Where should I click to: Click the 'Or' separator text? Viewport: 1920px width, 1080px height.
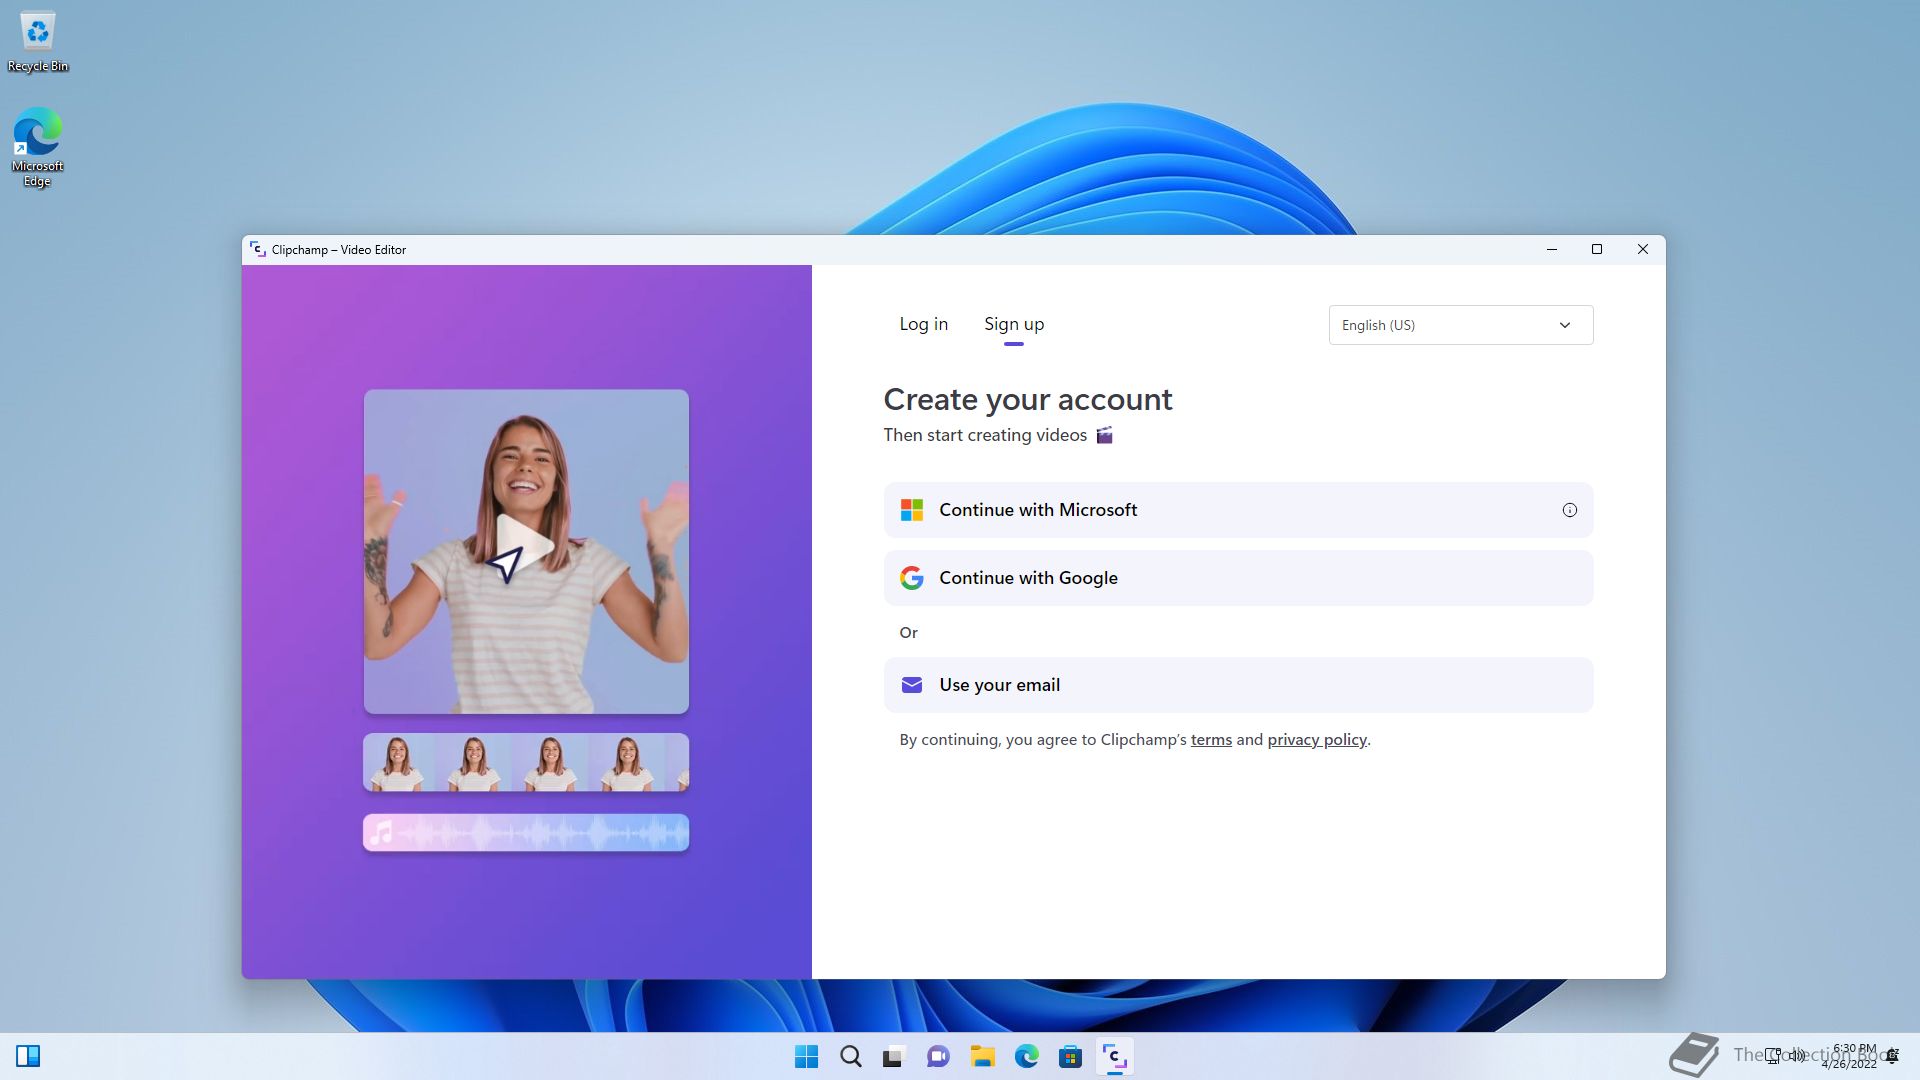908,632
